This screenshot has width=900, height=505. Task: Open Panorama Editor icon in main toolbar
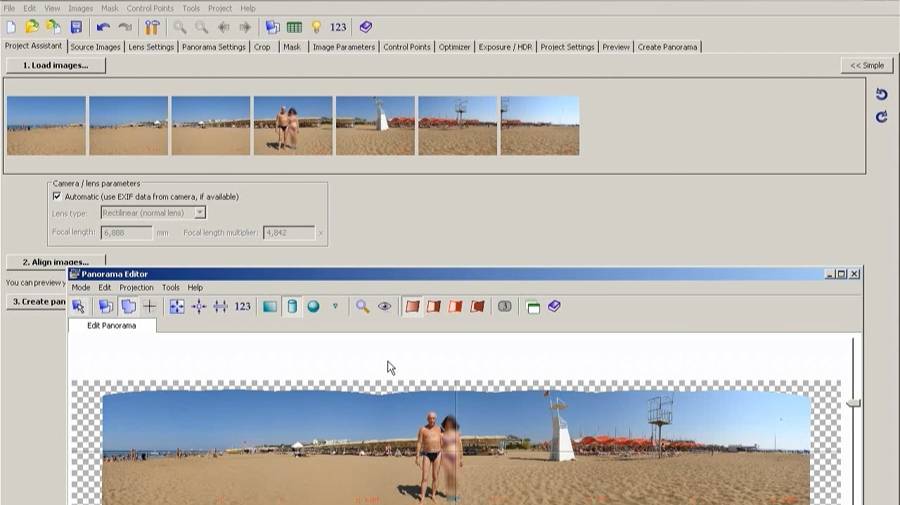[x=273, y=27]
